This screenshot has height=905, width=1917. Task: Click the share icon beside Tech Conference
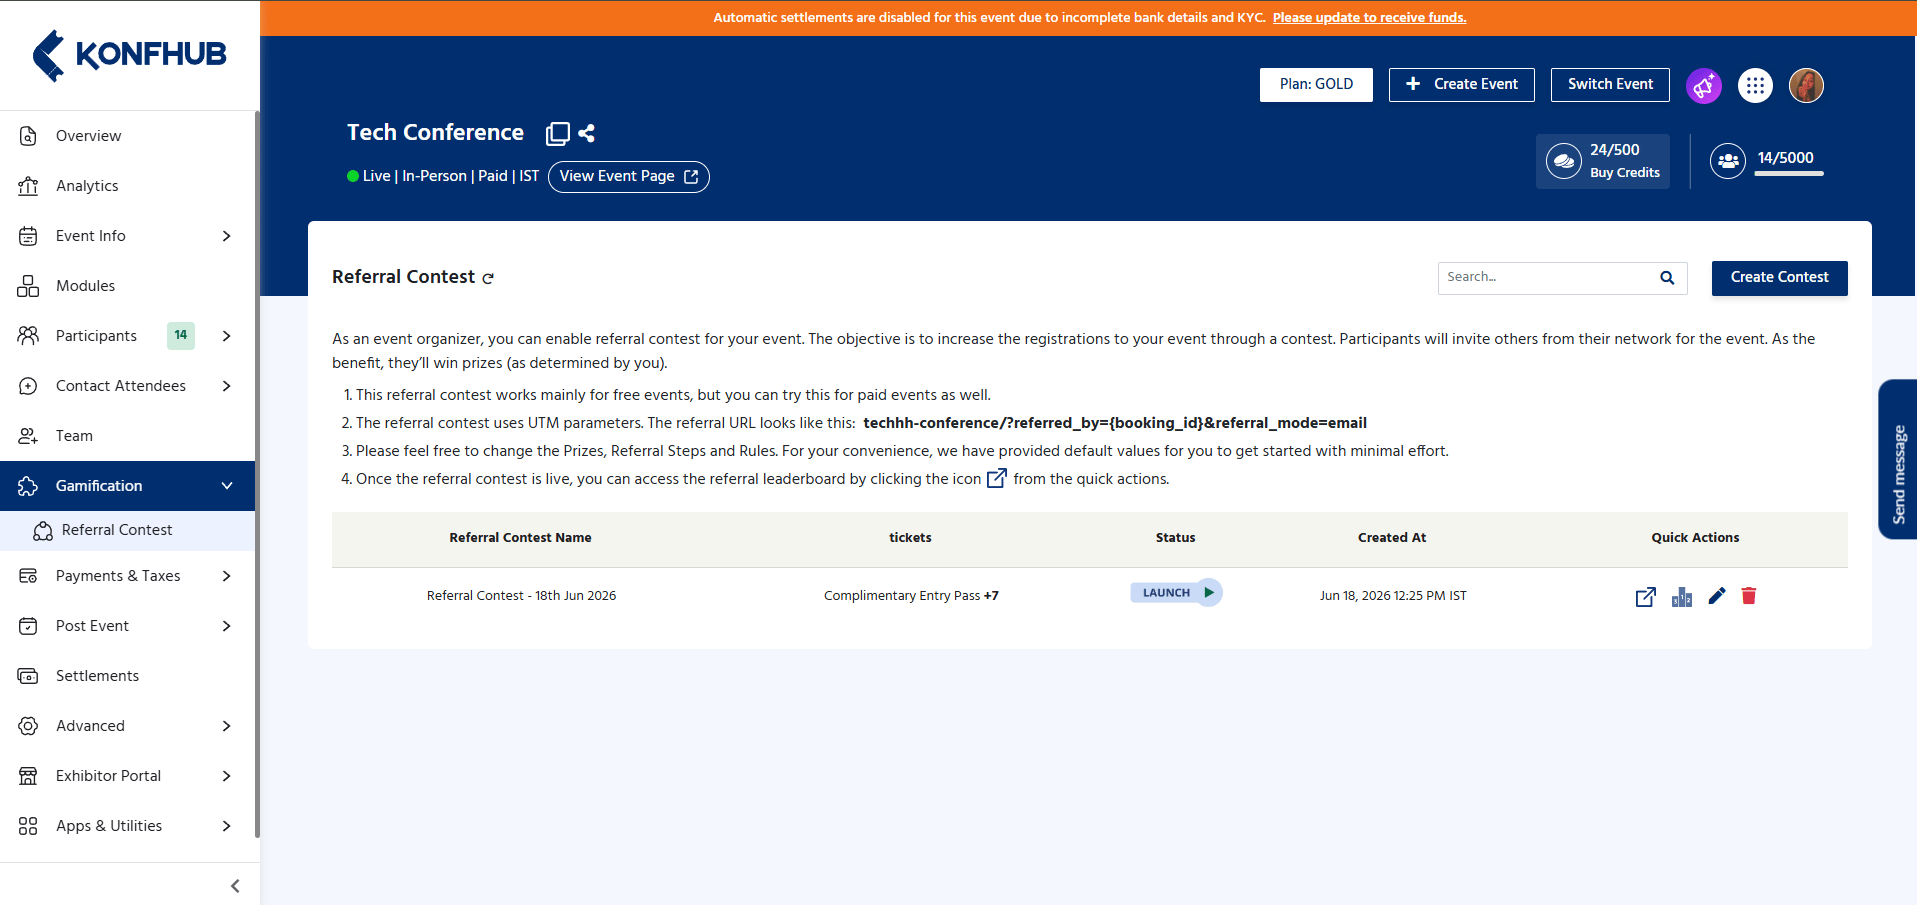point(587,133)
